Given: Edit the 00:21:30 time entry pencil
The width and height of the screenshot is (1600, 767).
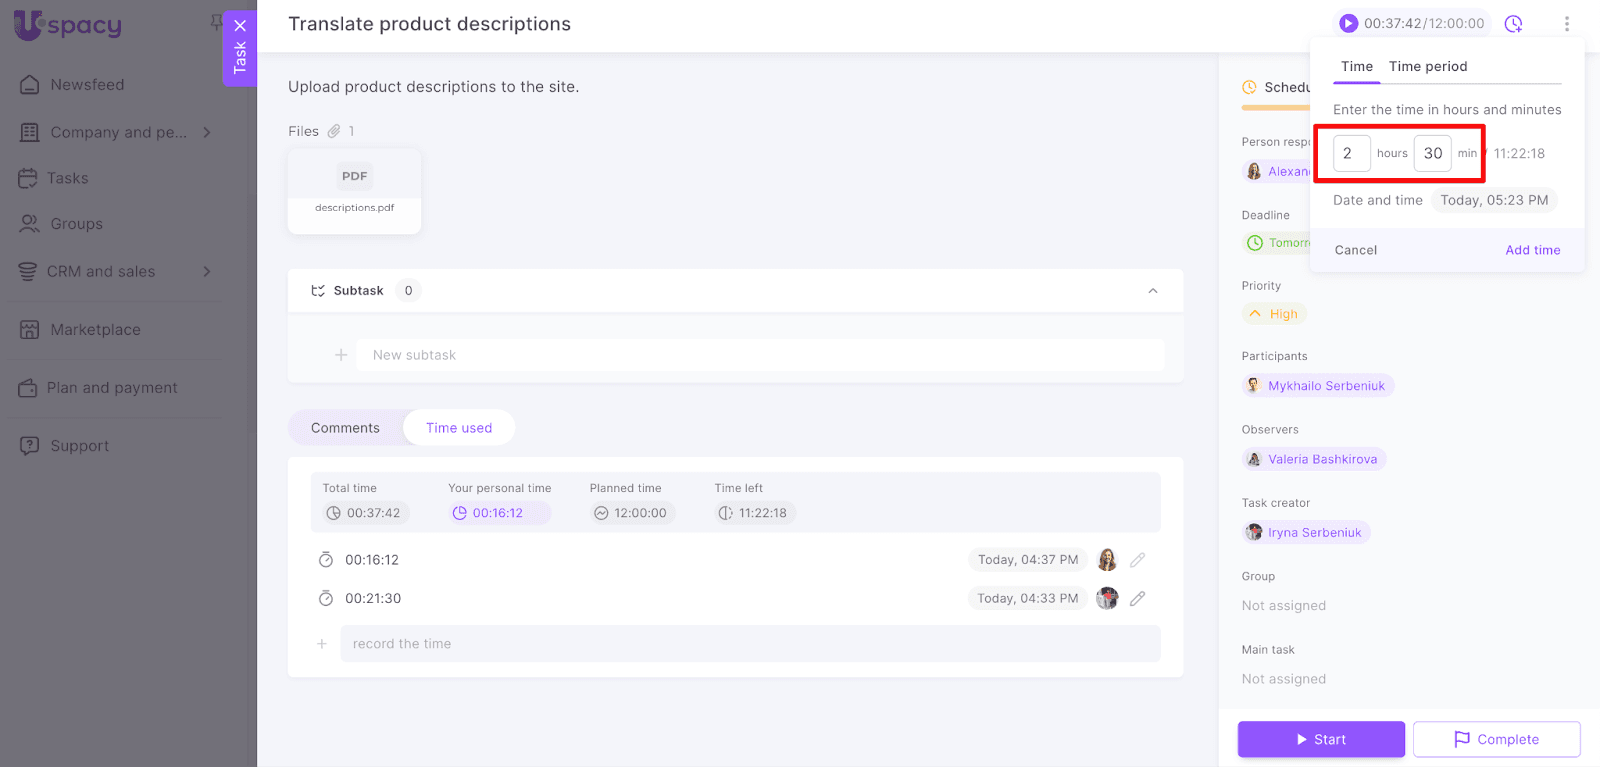Looking at the screenshot, I should 1137,599.
